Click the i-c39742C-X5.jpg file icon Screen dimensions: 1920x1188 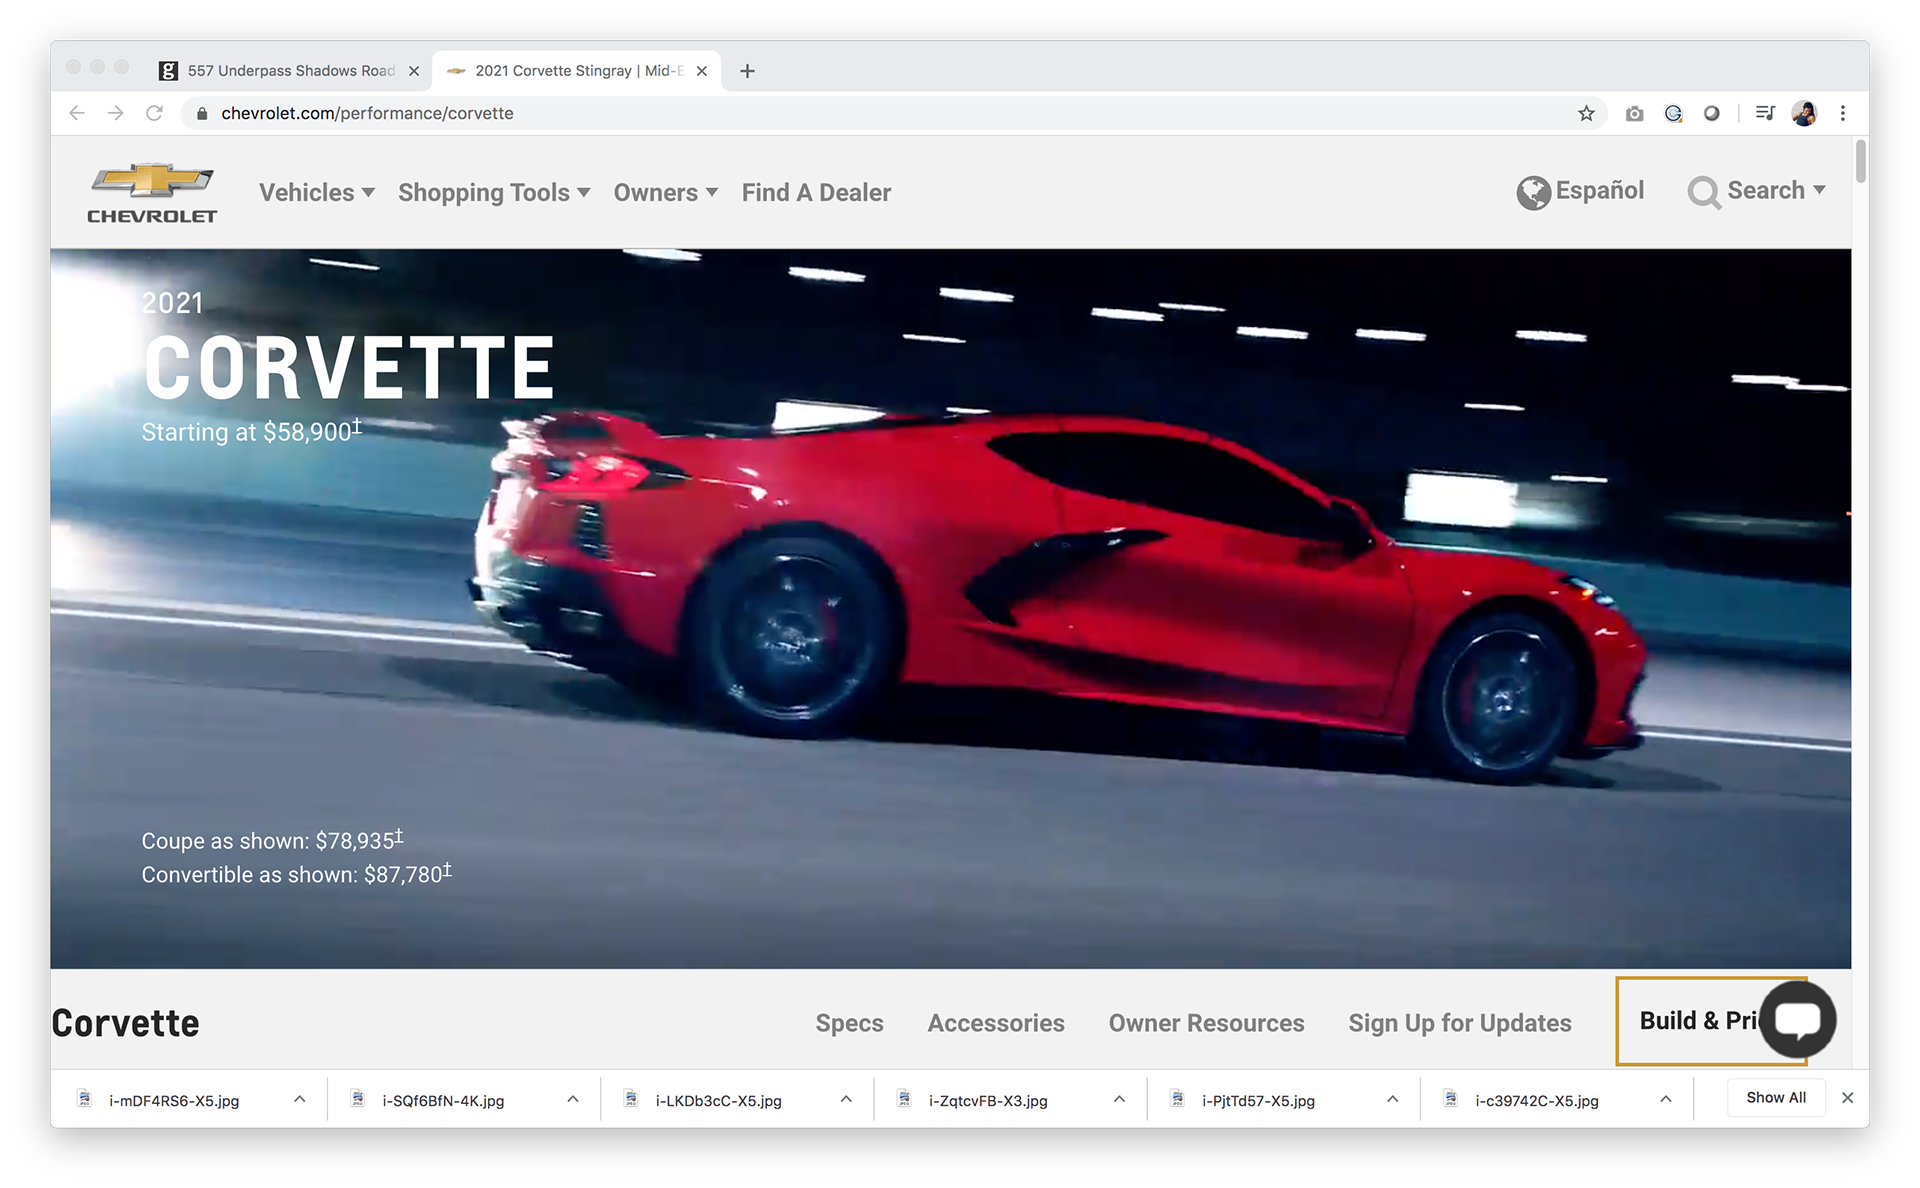[1451, 1099]
